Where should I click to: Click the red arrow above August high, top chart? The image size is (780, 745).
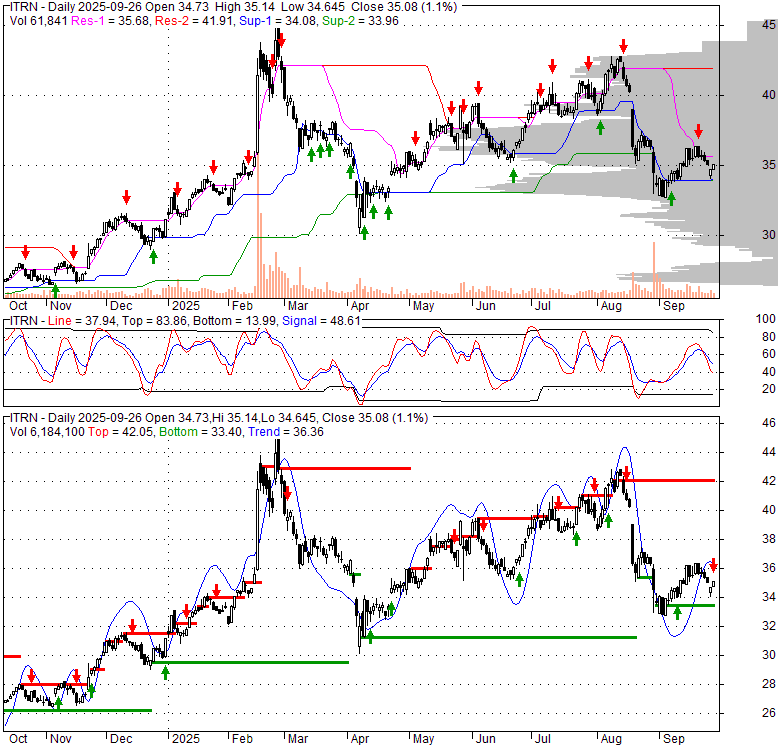[x=623, y=47]
